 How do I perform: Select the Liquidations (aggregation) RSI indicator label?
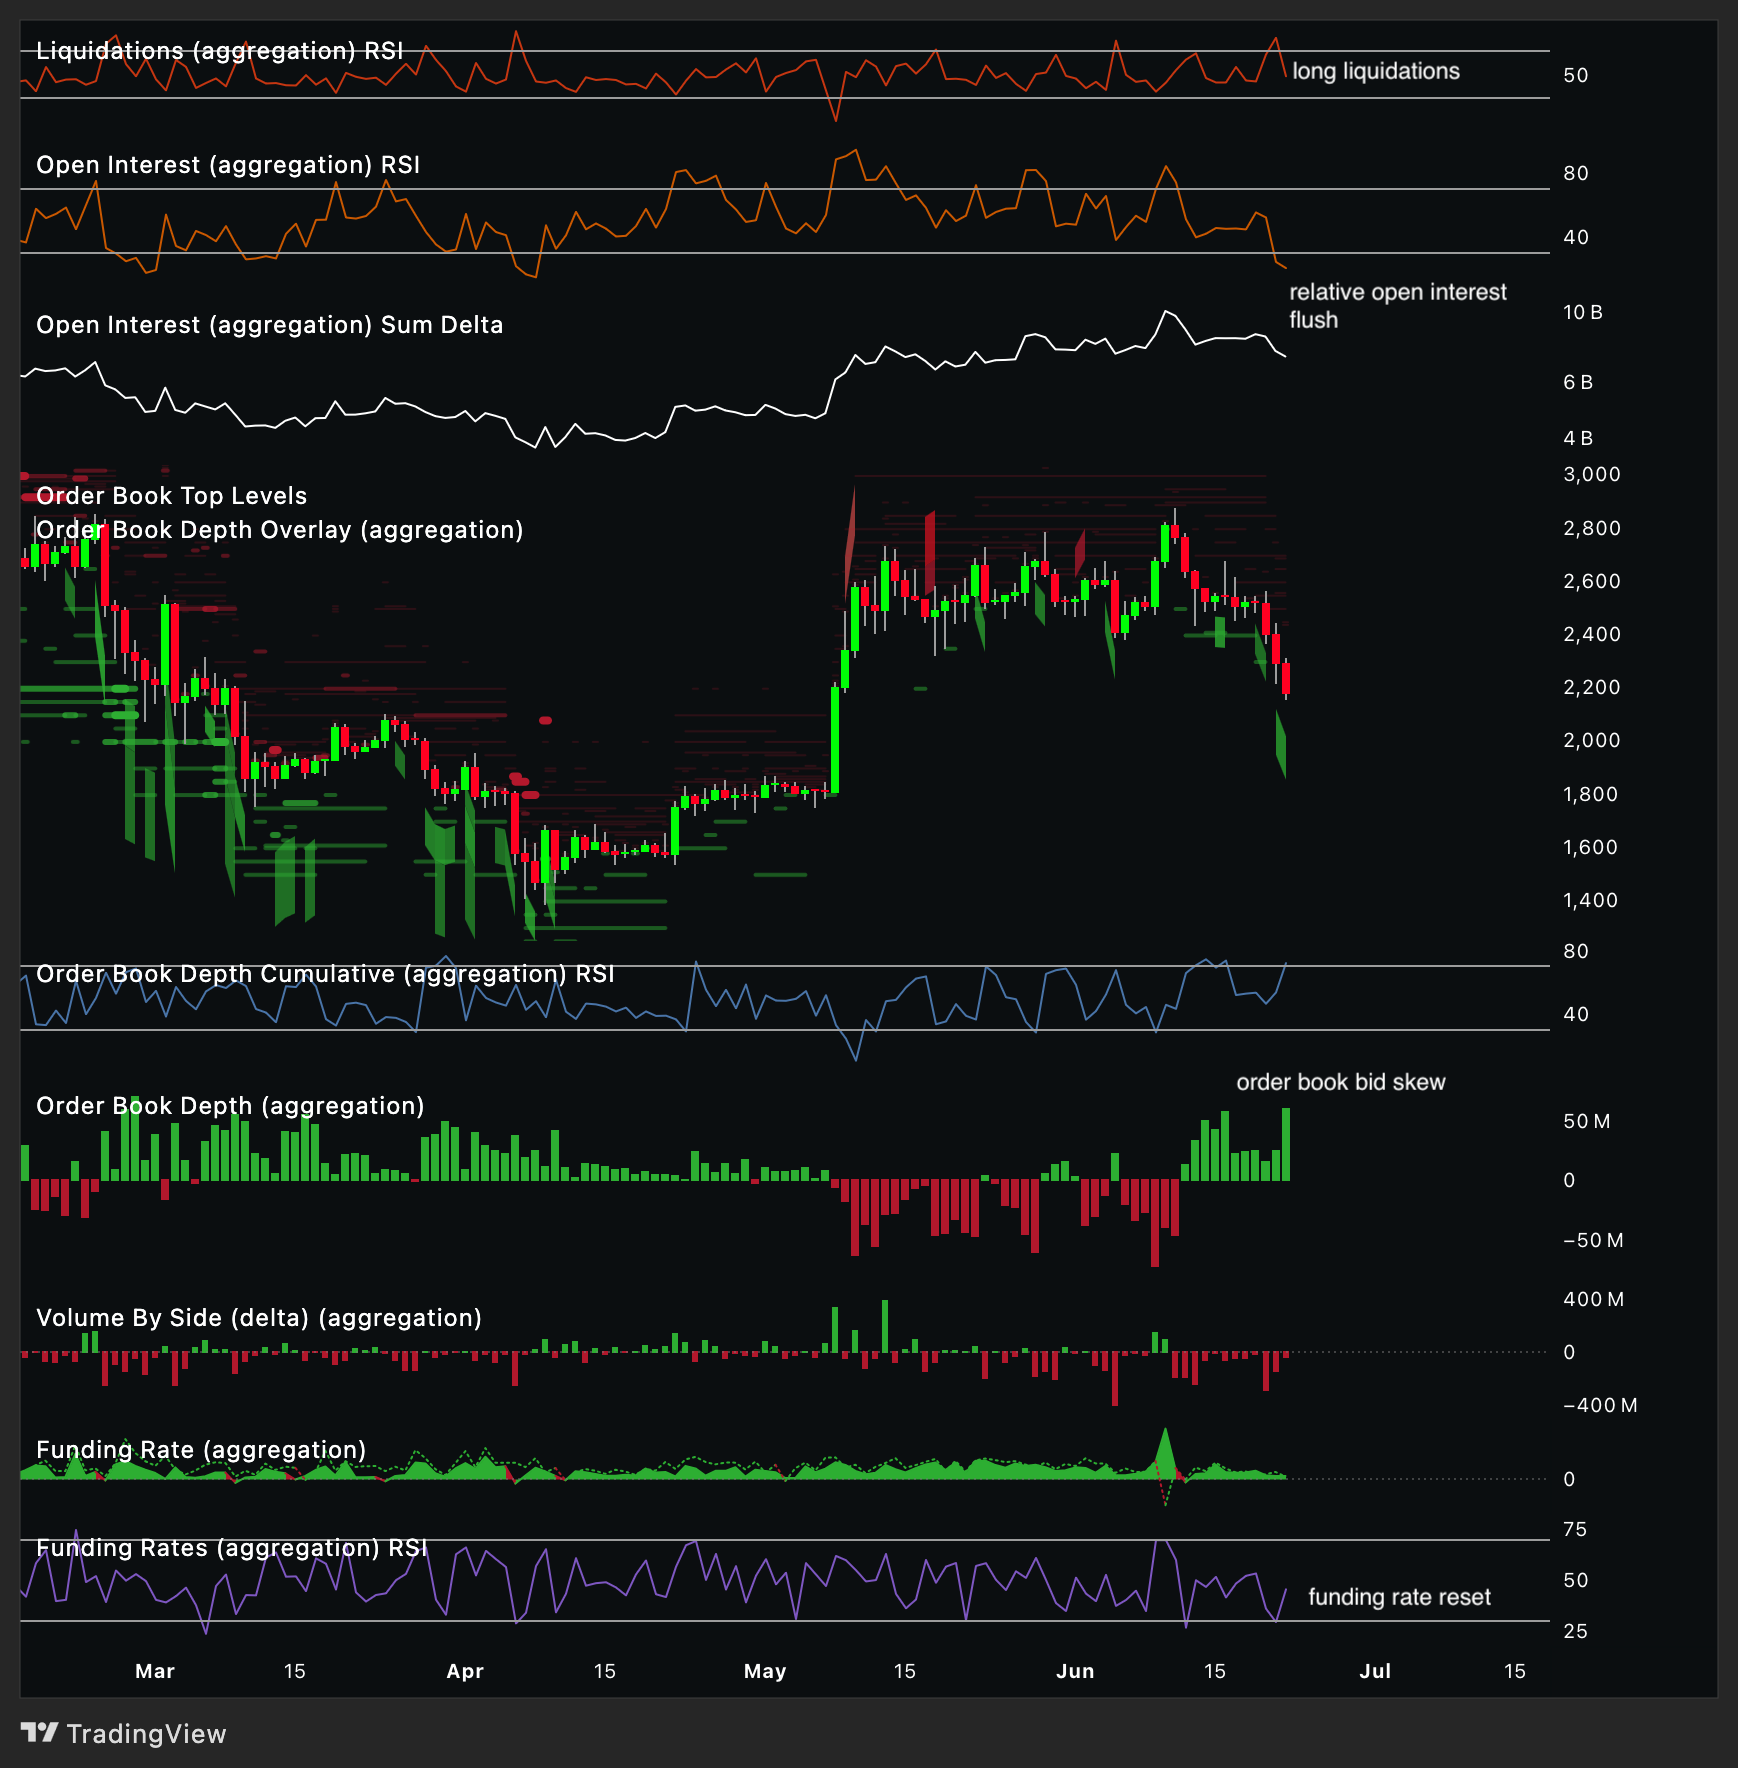[219, 51]
